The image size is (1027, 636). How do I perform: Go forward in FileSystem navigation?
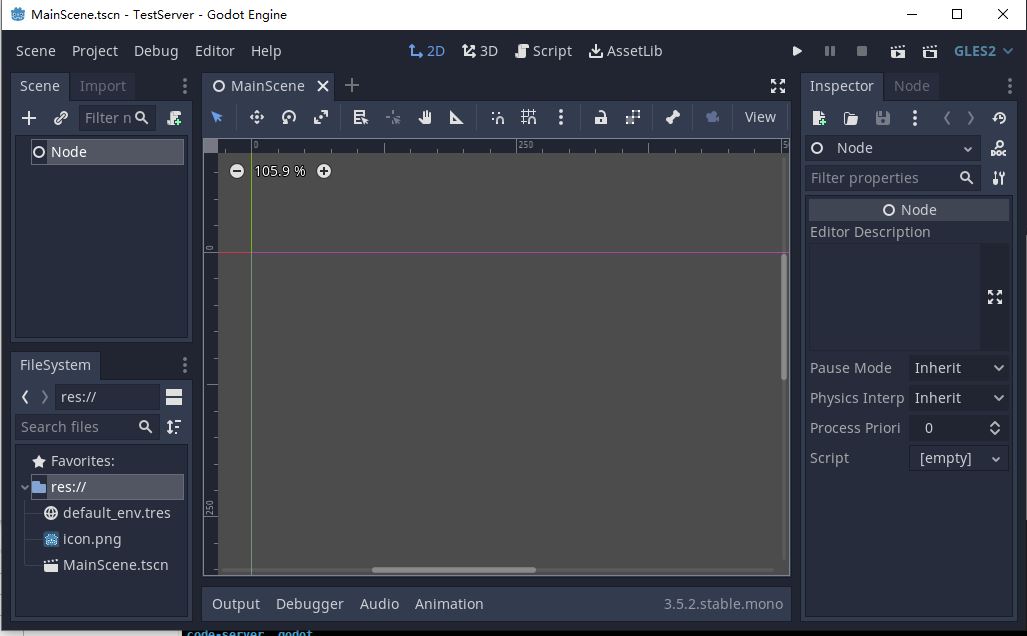point(45,397)
